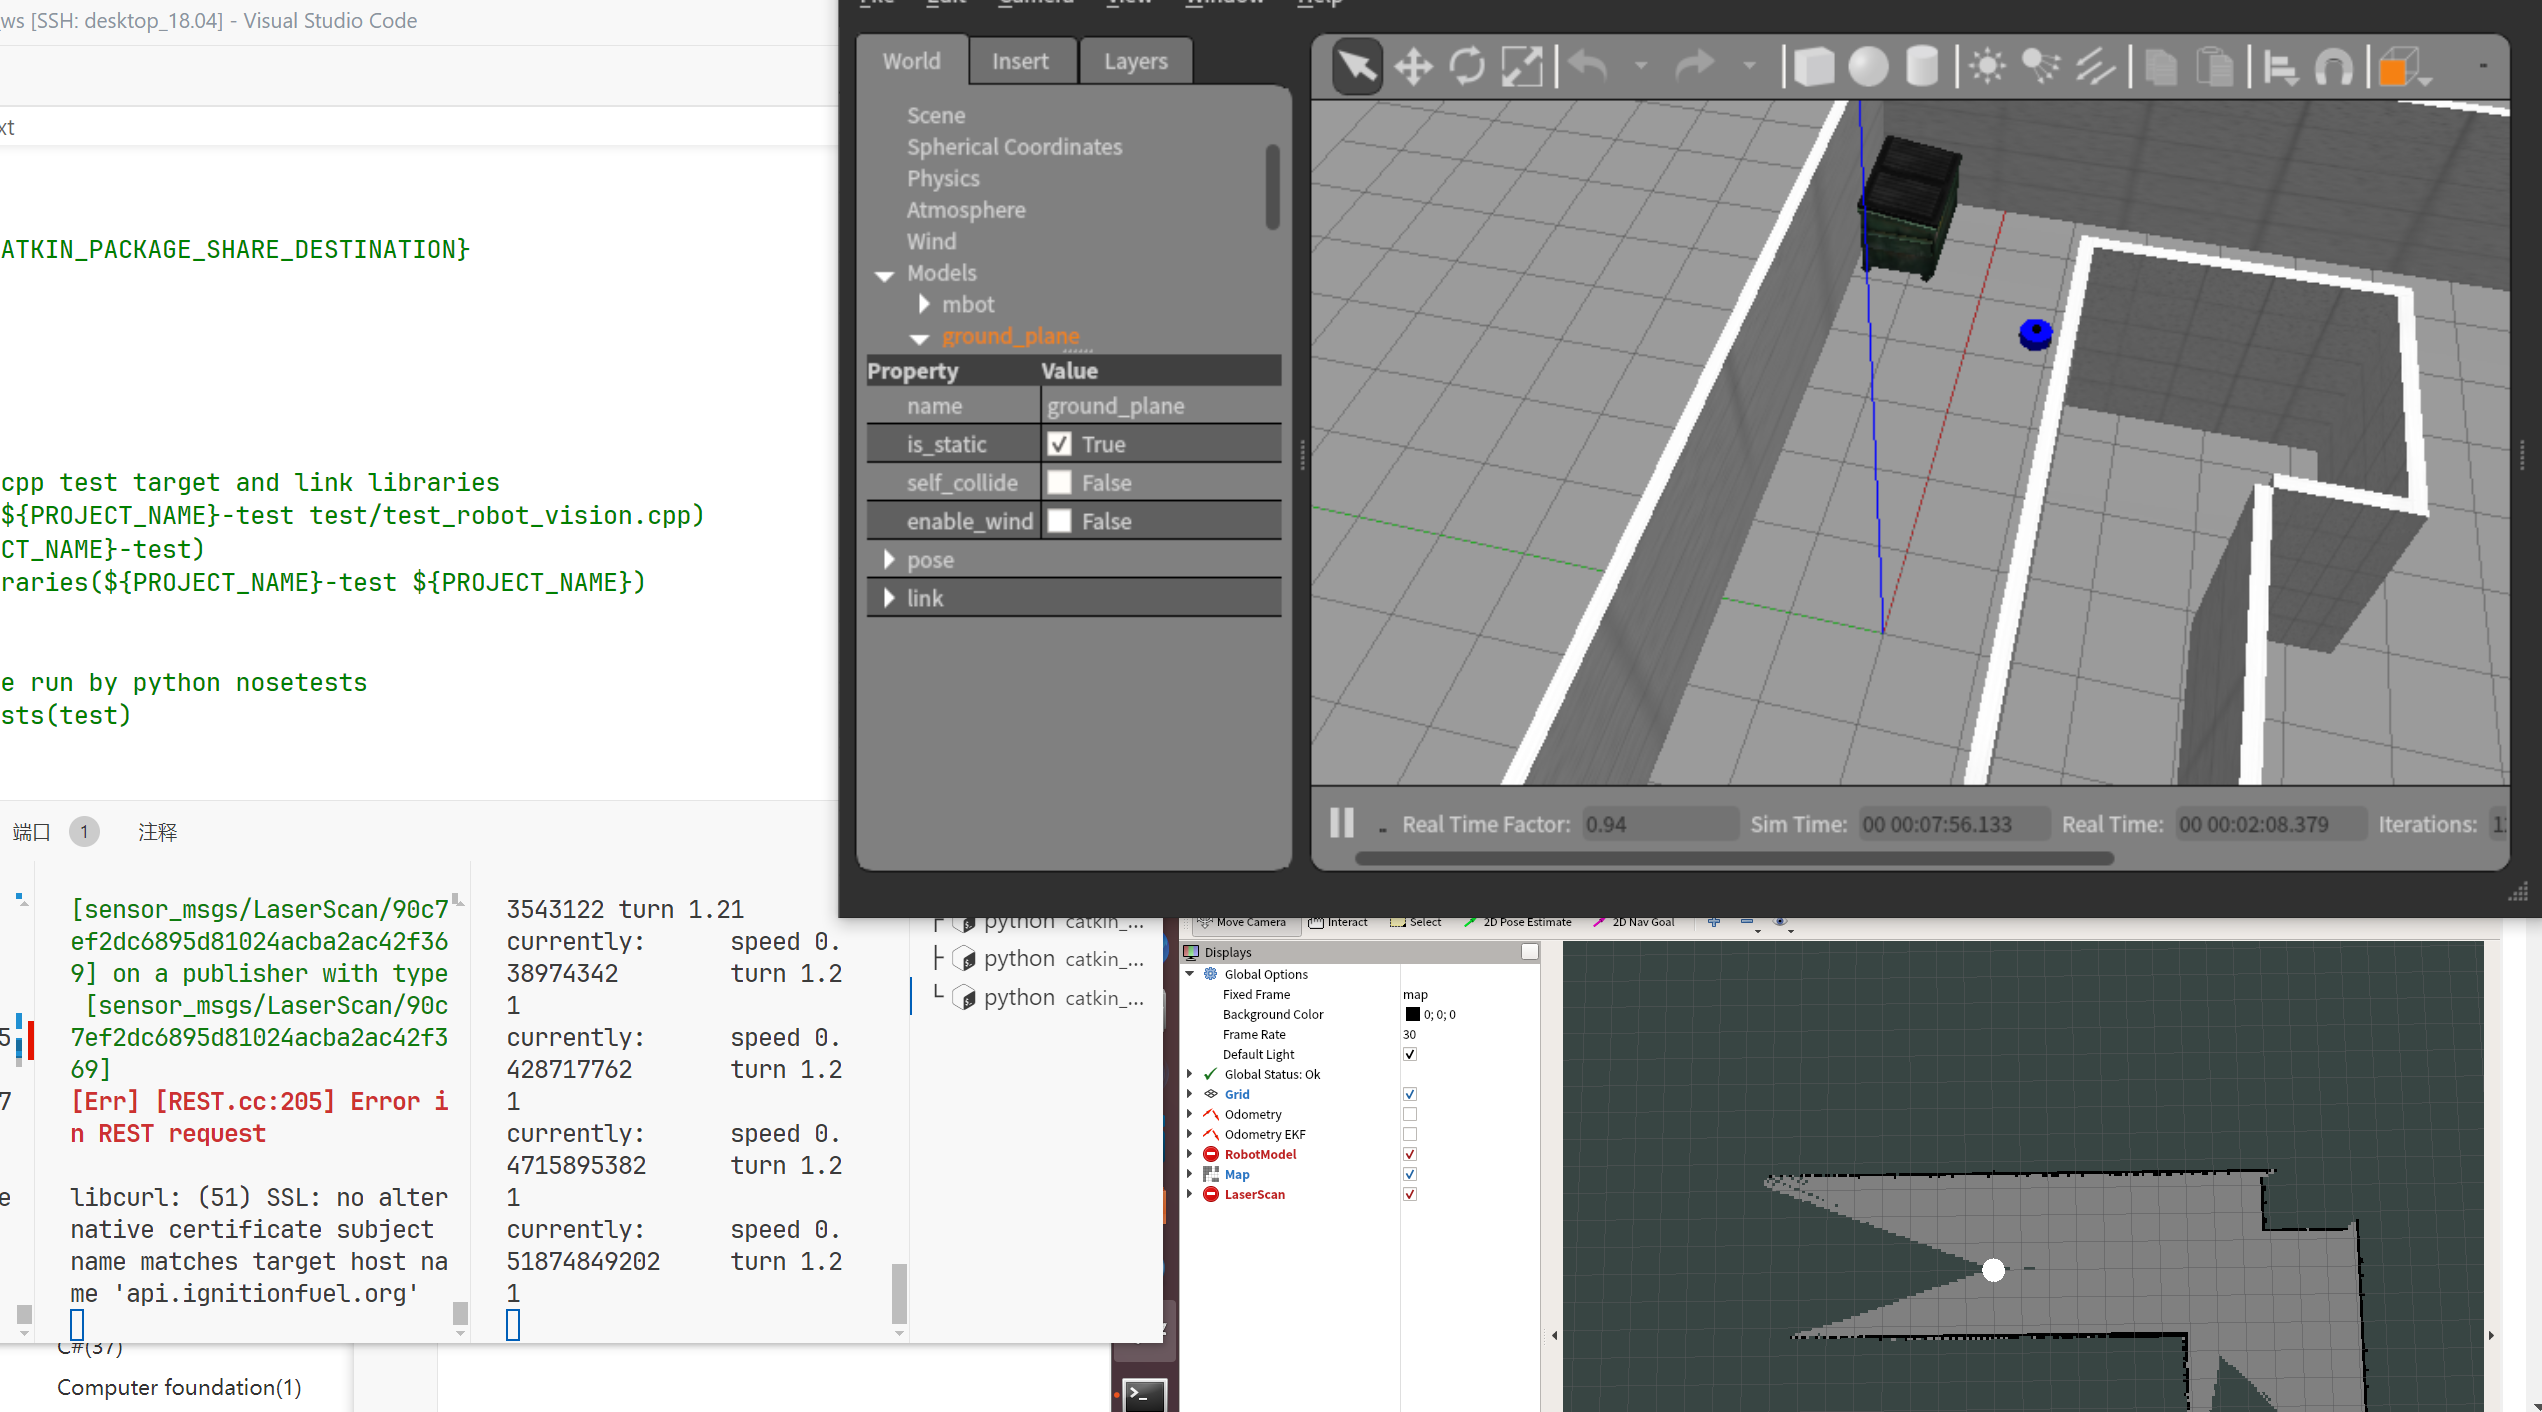Click the blue plus add-tool icon in RViz
2542x1412 pixels.
pyautogui.click(x=1714, y=922)
